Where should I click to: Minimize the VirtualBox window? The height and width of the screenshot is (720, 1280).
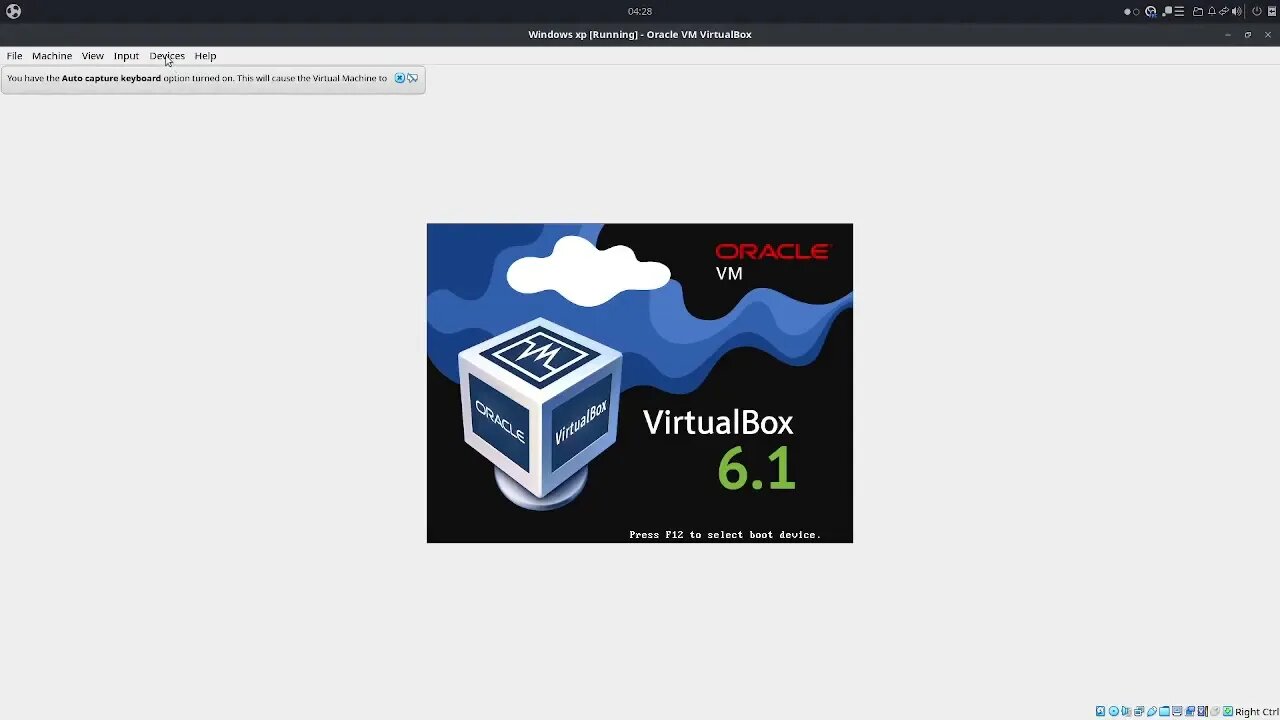(x=1228, y=34)
